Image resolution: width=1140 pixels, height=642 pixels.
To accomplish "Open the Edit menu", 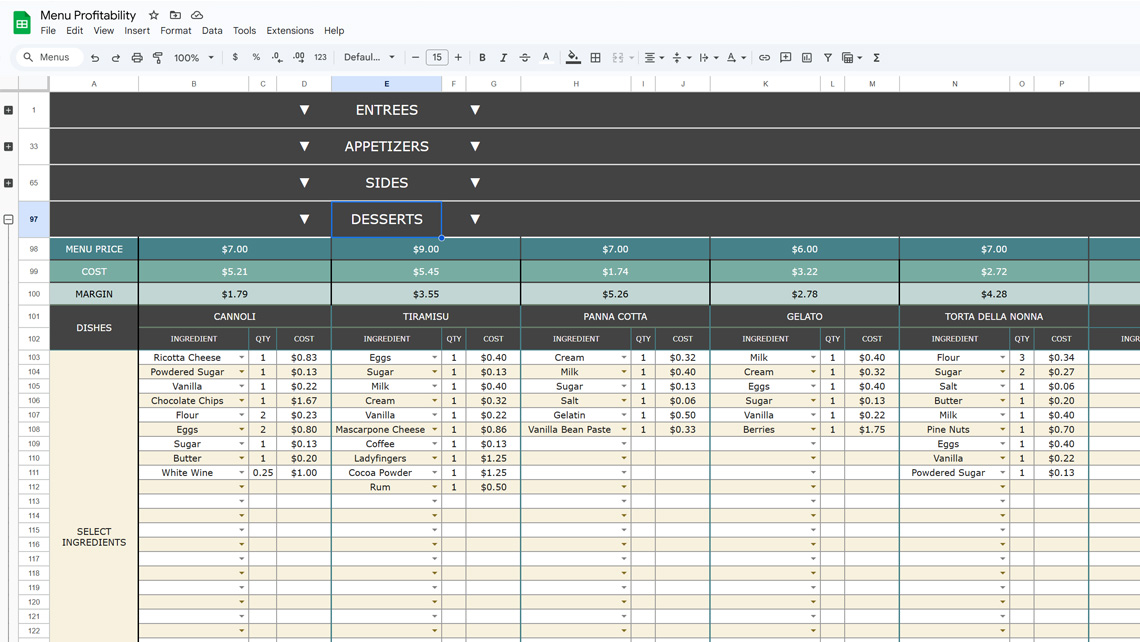I will tap(74, 31).
